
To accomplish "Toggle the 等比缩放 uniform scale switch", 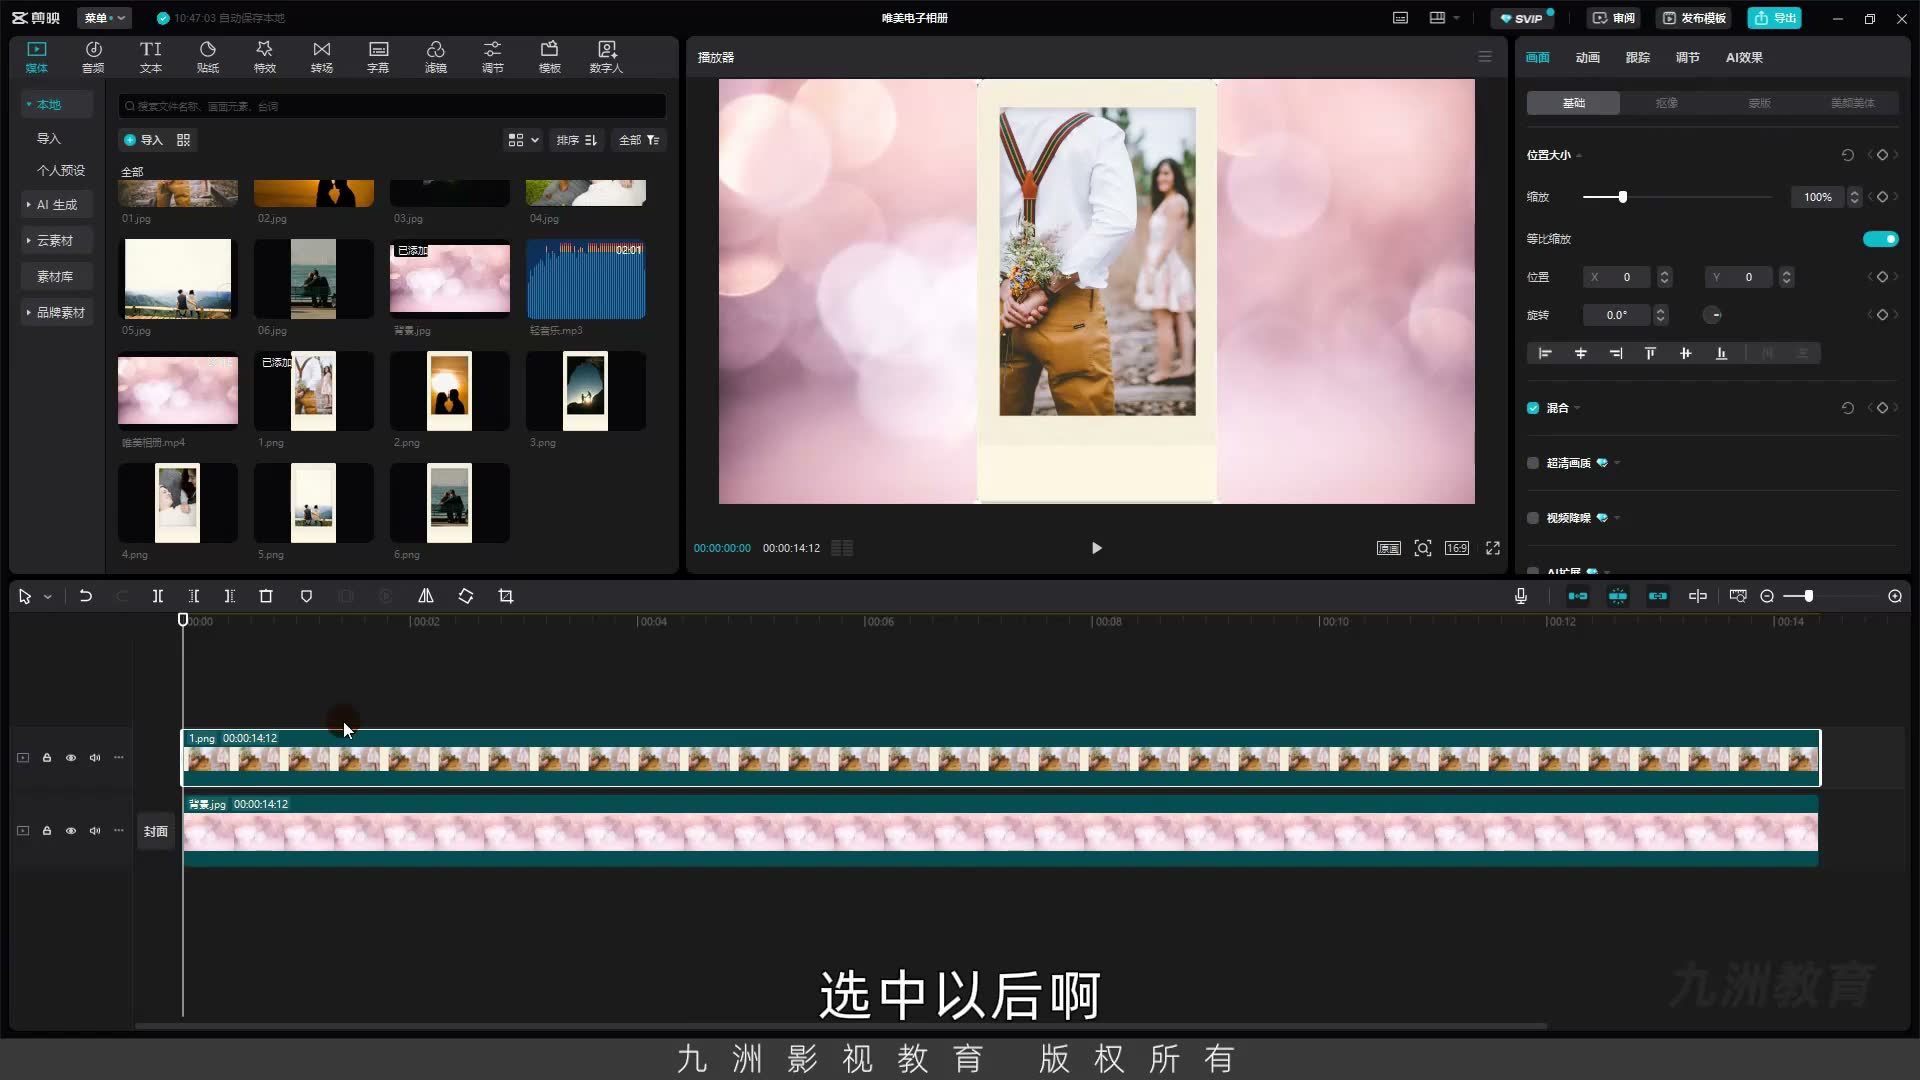I will [x=1880, y=239].
